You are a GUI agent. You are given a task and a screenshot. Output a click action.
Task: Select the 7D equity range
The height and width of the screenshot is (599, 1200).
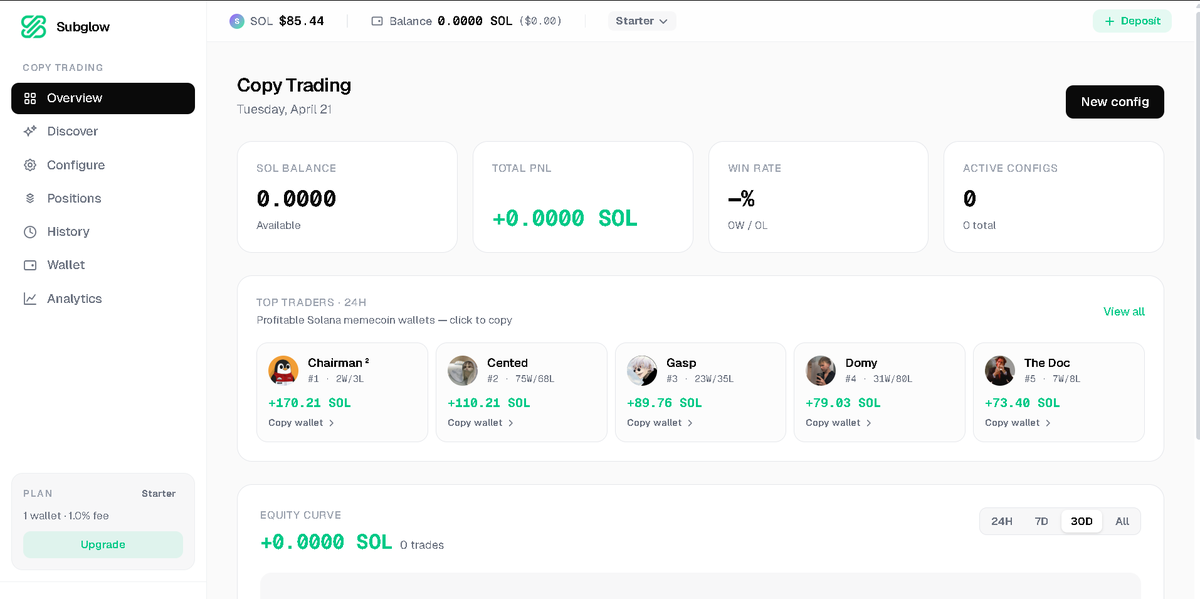coord(1041,521)
